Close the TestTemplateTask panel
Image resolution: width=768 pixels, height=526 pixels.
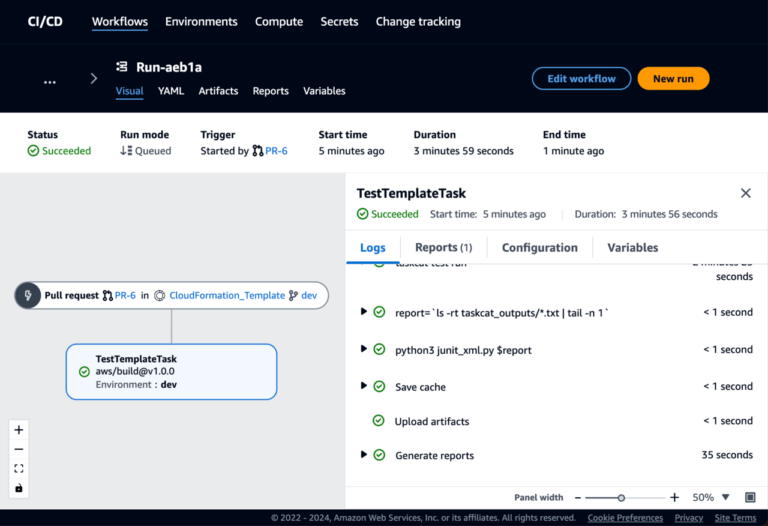(x=745, y=193)
